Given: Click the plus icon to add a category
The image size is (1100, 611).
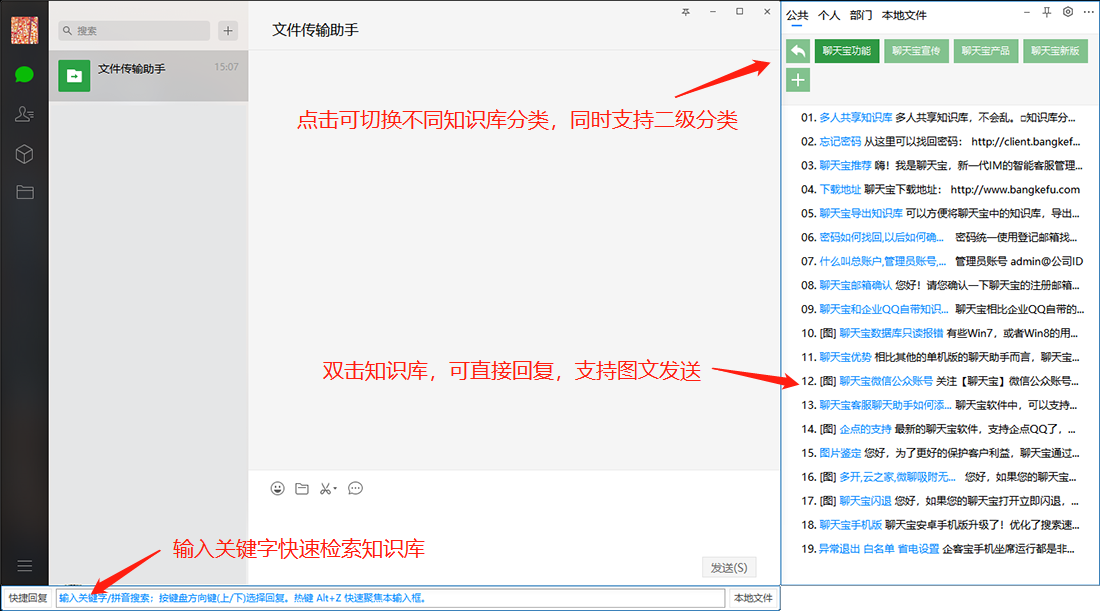Looking at the screenshot, I should click(797, 80).
